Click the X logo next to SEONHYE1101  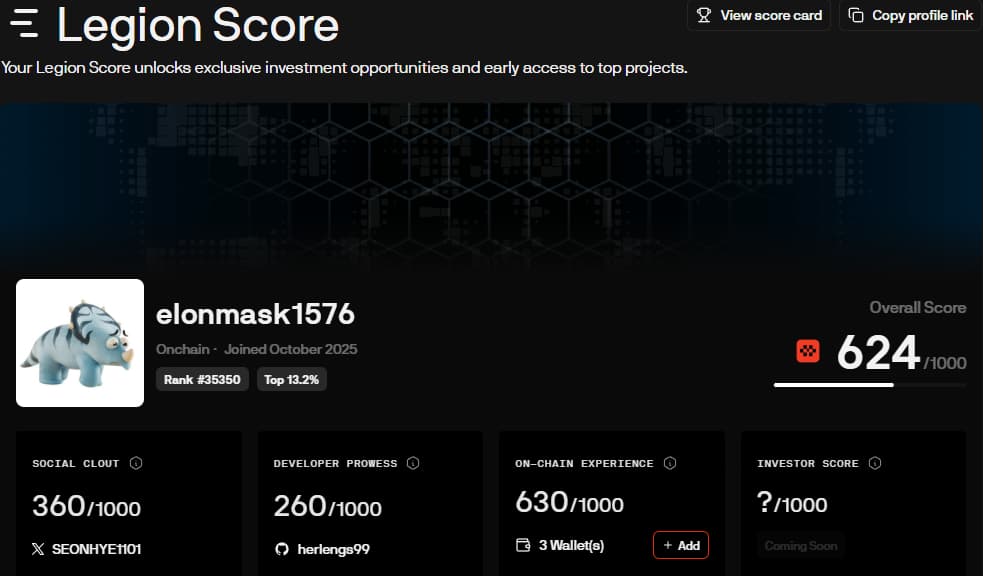[x=38, y=549]
